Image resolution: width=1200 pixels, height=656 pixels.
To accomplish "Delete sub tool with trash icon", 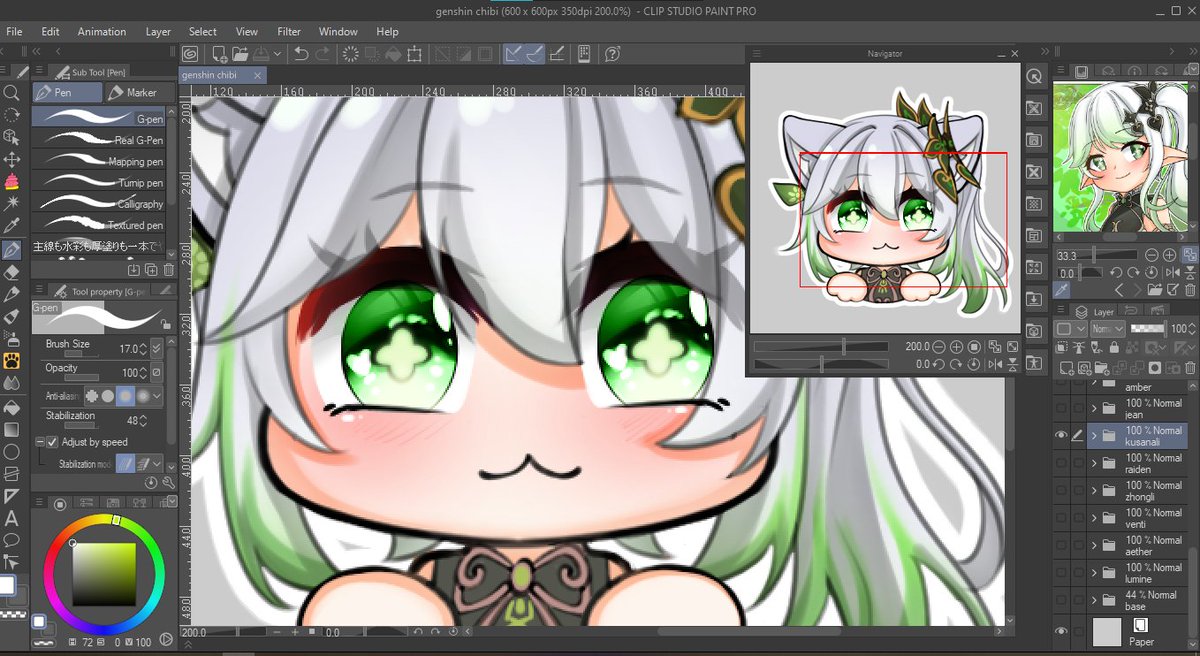I will click(168, 270).
